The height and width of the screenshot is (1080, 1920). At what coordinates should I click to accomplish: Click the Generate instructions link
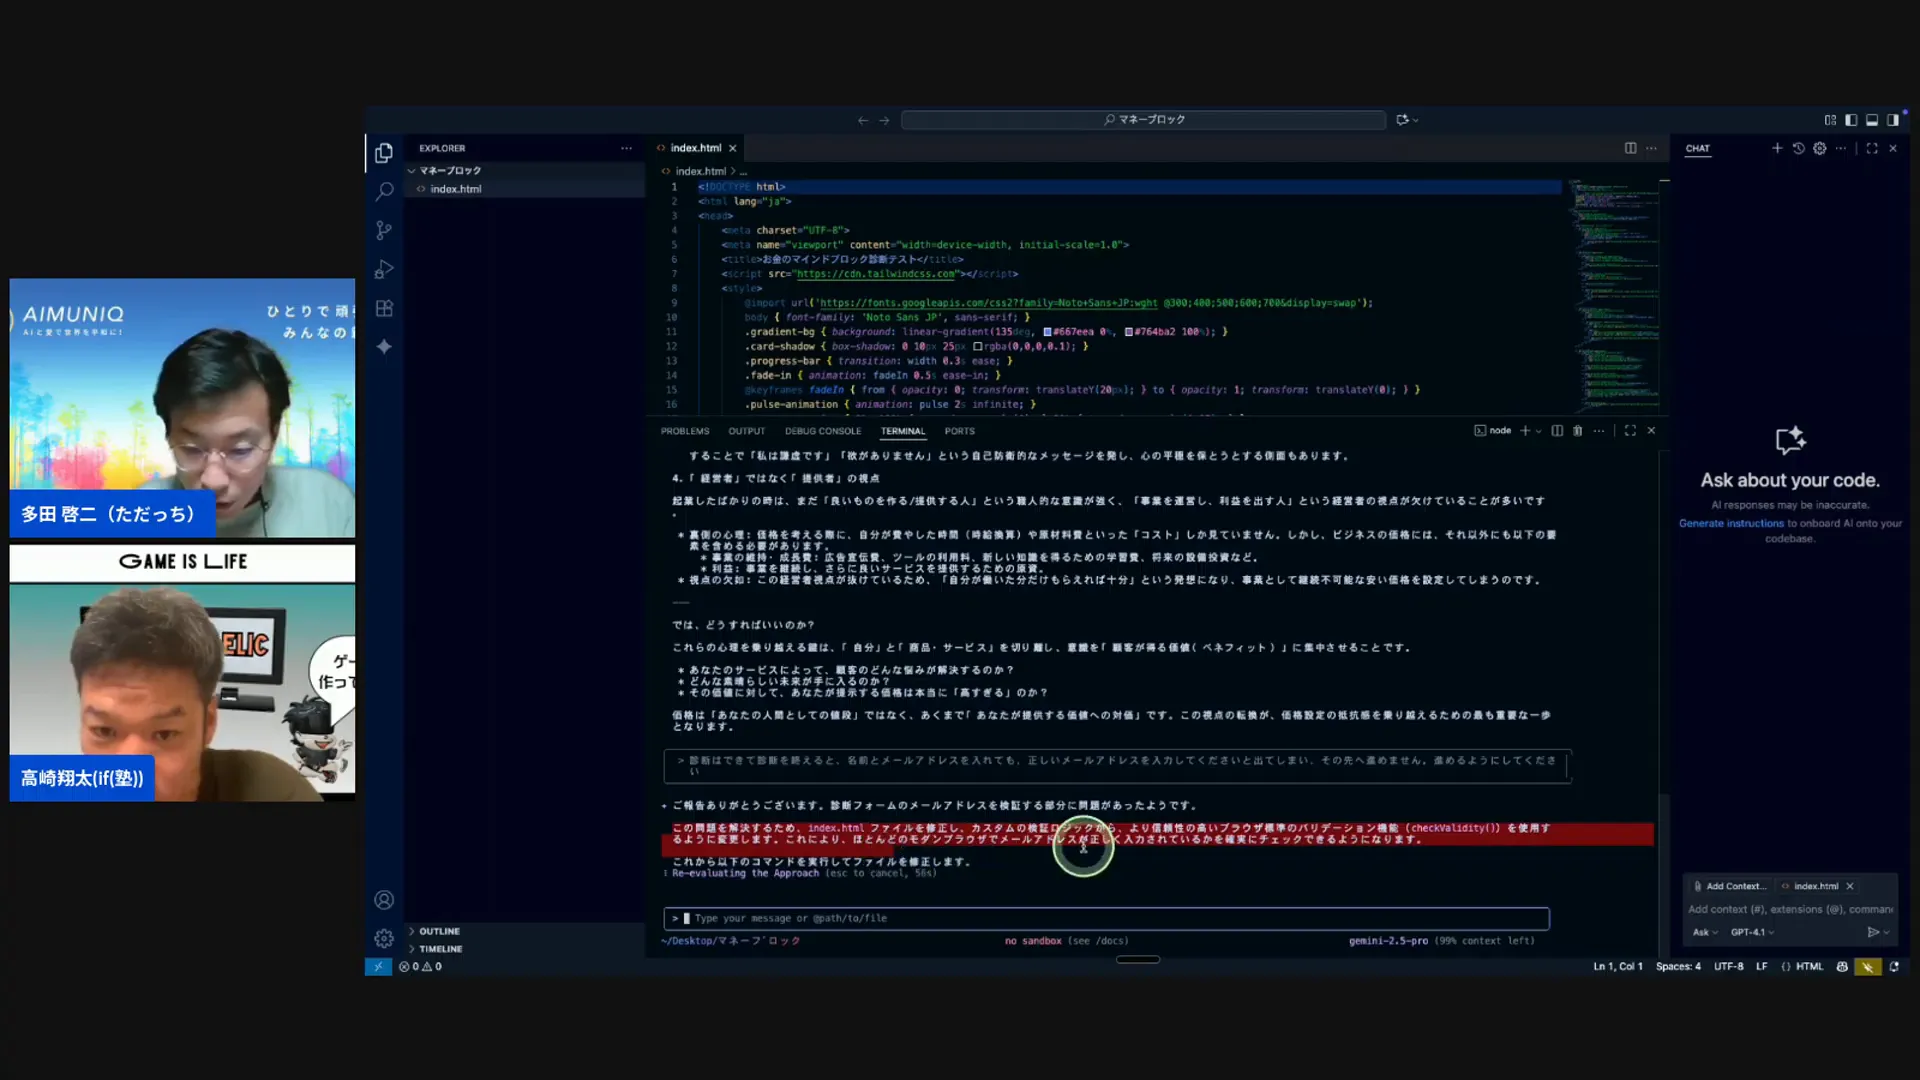[x=1731, y=523]
